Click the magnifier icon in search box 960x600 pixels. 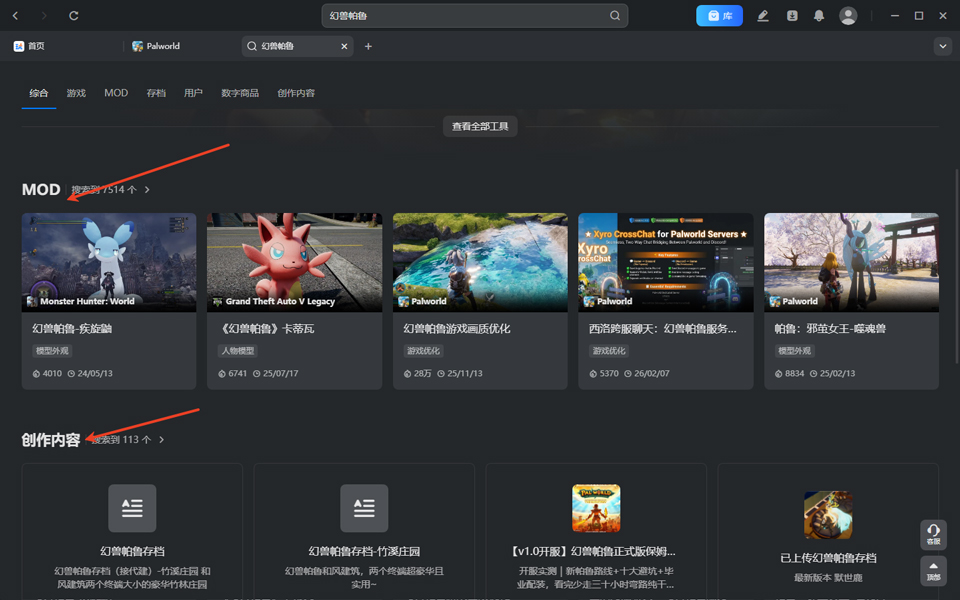point(615,16)
